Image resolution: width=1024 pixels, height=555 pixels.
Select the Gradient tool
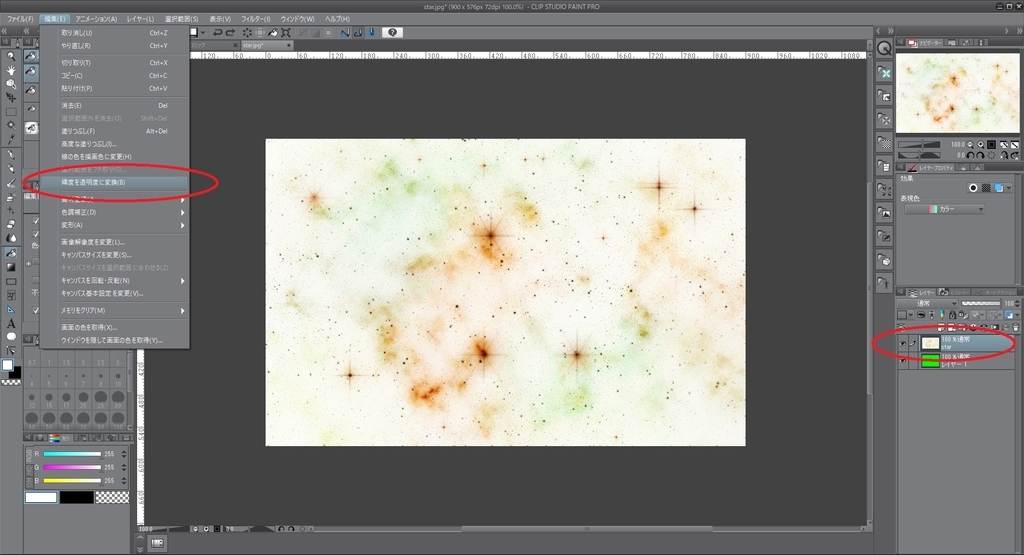pos(11,267)
